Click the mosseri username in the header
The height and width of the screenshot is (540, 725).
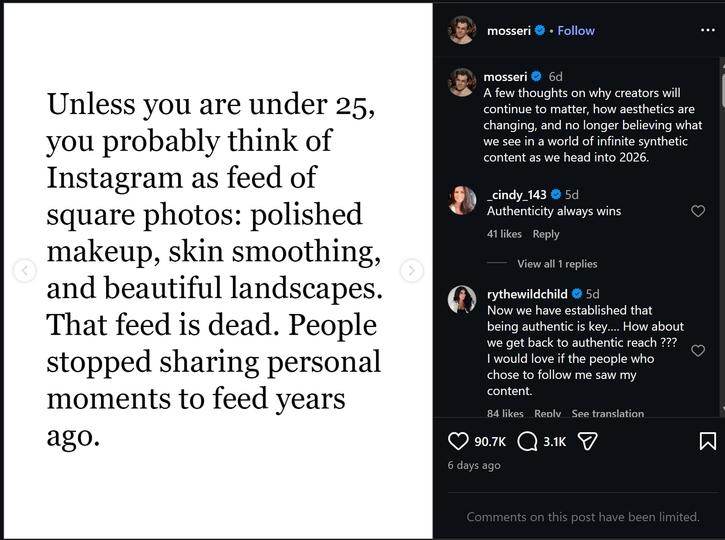[509, 31]
